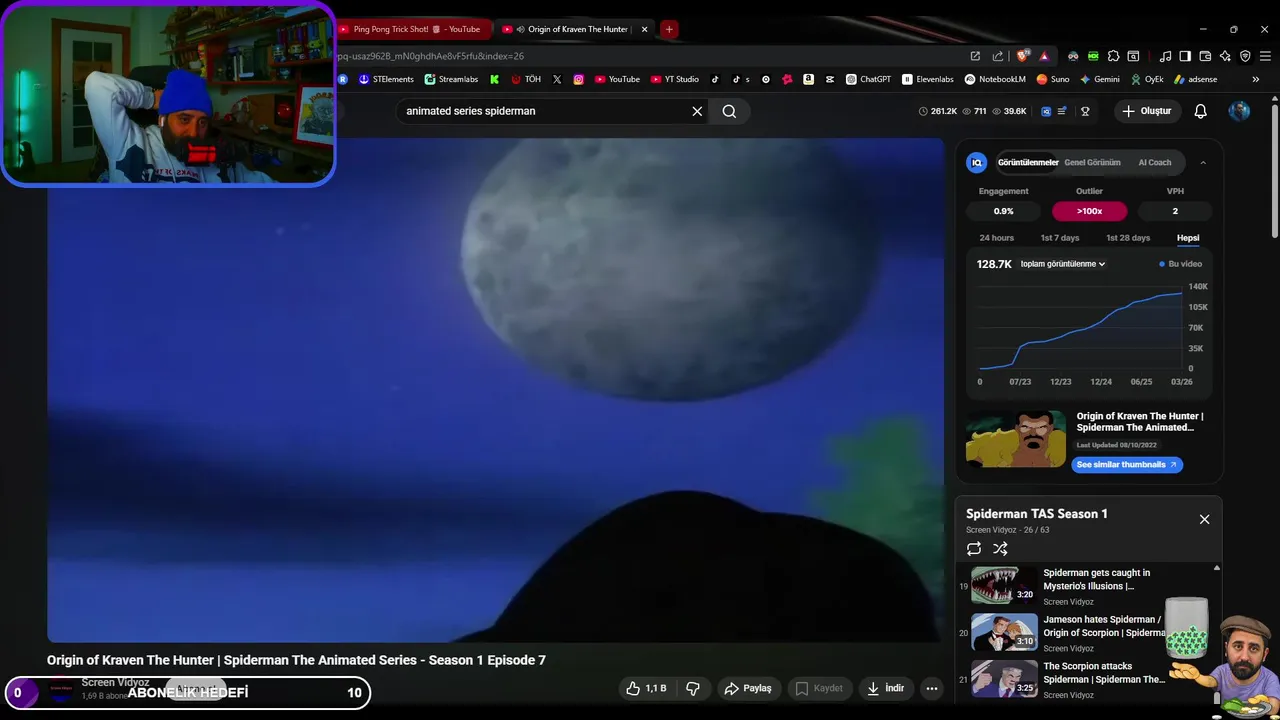This screenshot has height=720, width=1280.
Task: Select the Origin of Kraven The Hunter tab
Action: 577,29
